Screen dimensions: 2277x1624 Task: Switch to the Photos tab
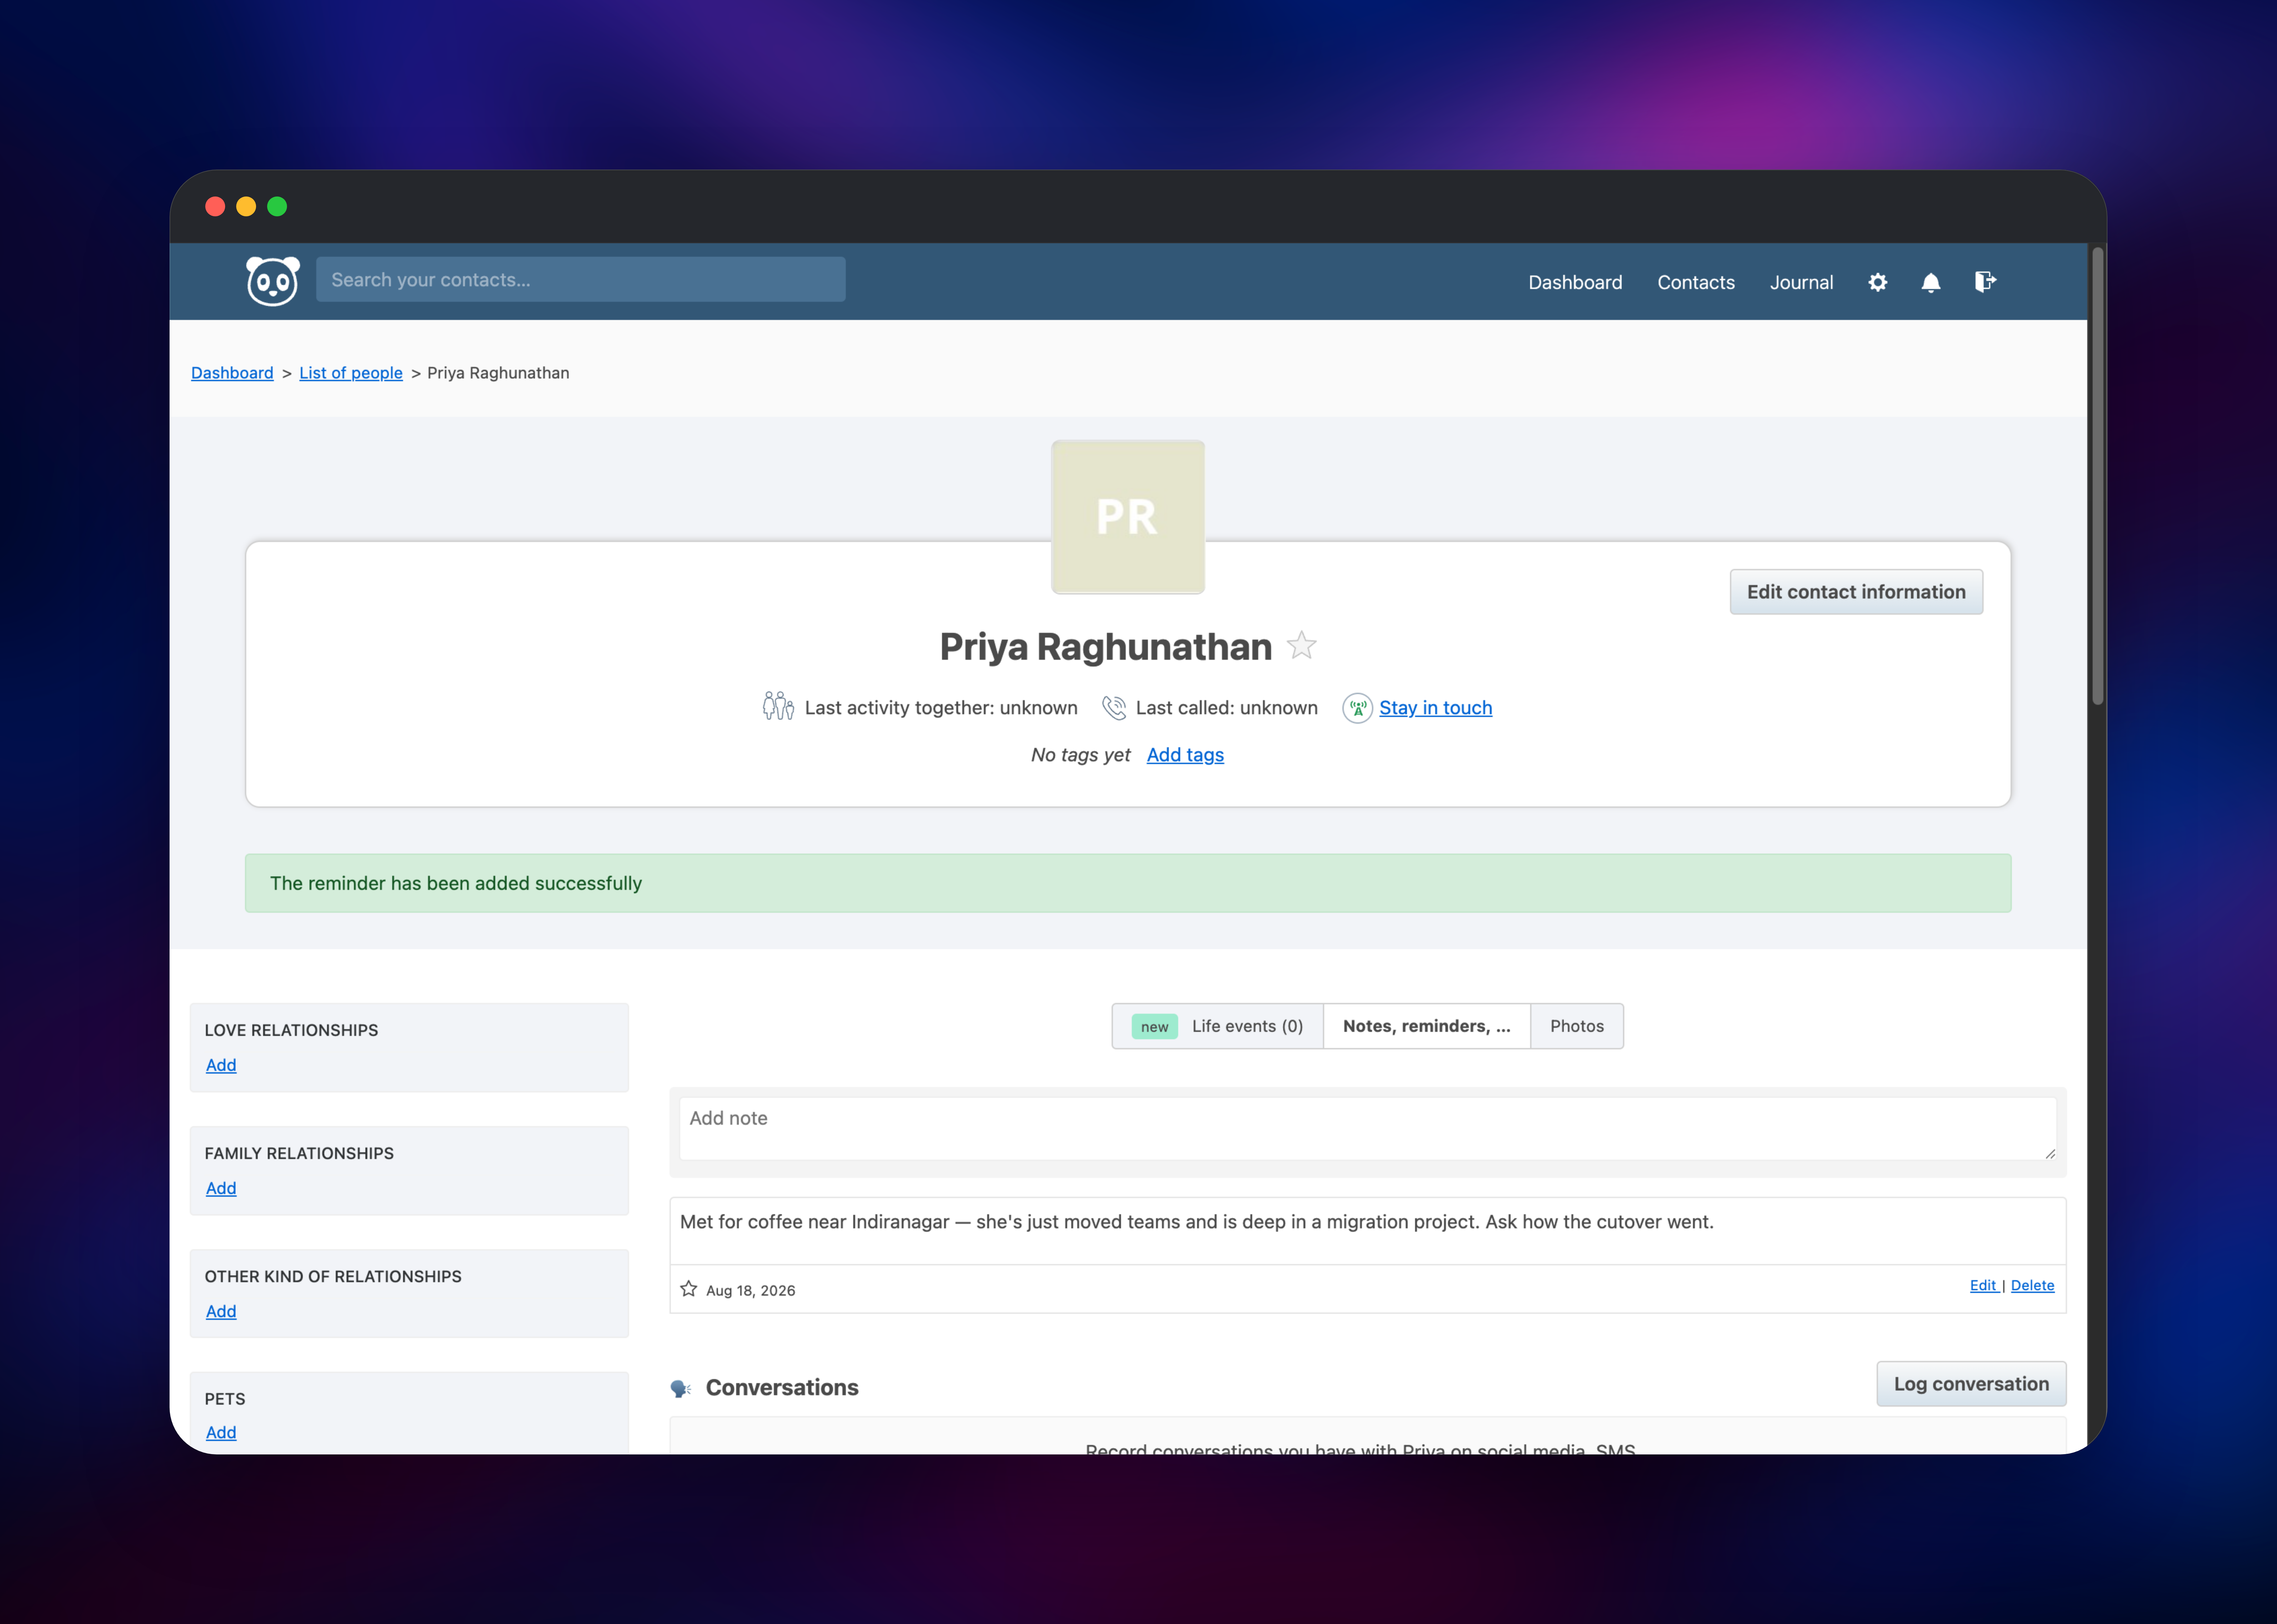coord(1577,1026)
